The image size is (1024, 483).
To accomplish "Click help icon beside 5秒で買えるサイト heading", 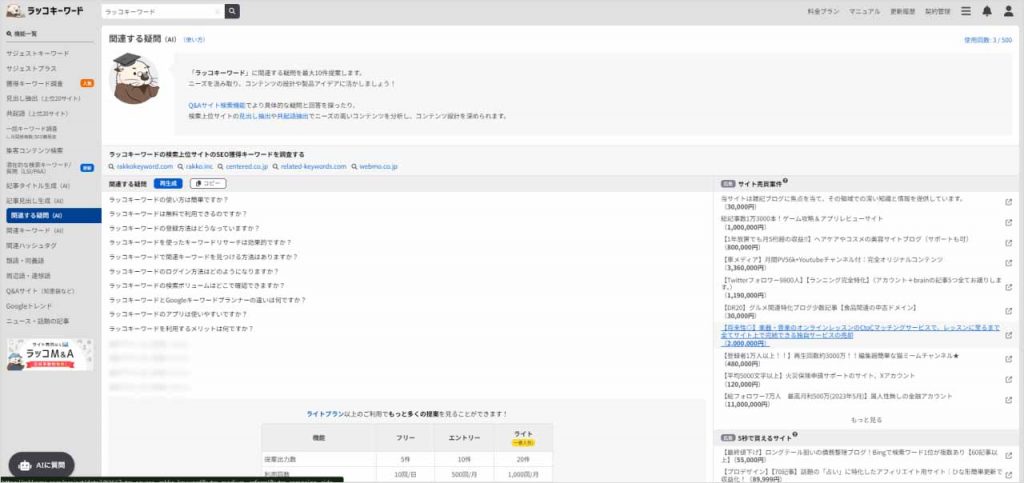I will [x=795, y=435].
